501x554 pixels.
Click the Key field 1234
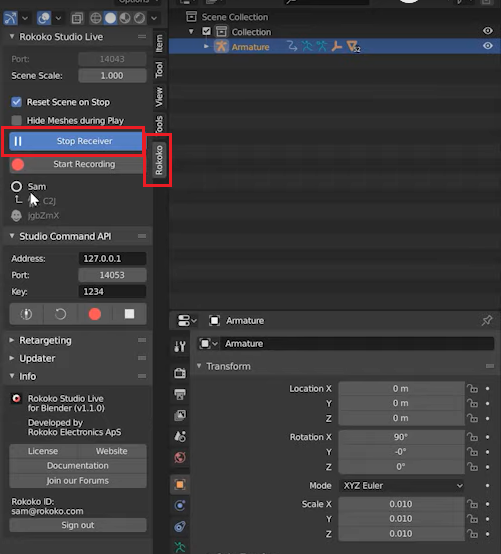[x=112, y=291]
